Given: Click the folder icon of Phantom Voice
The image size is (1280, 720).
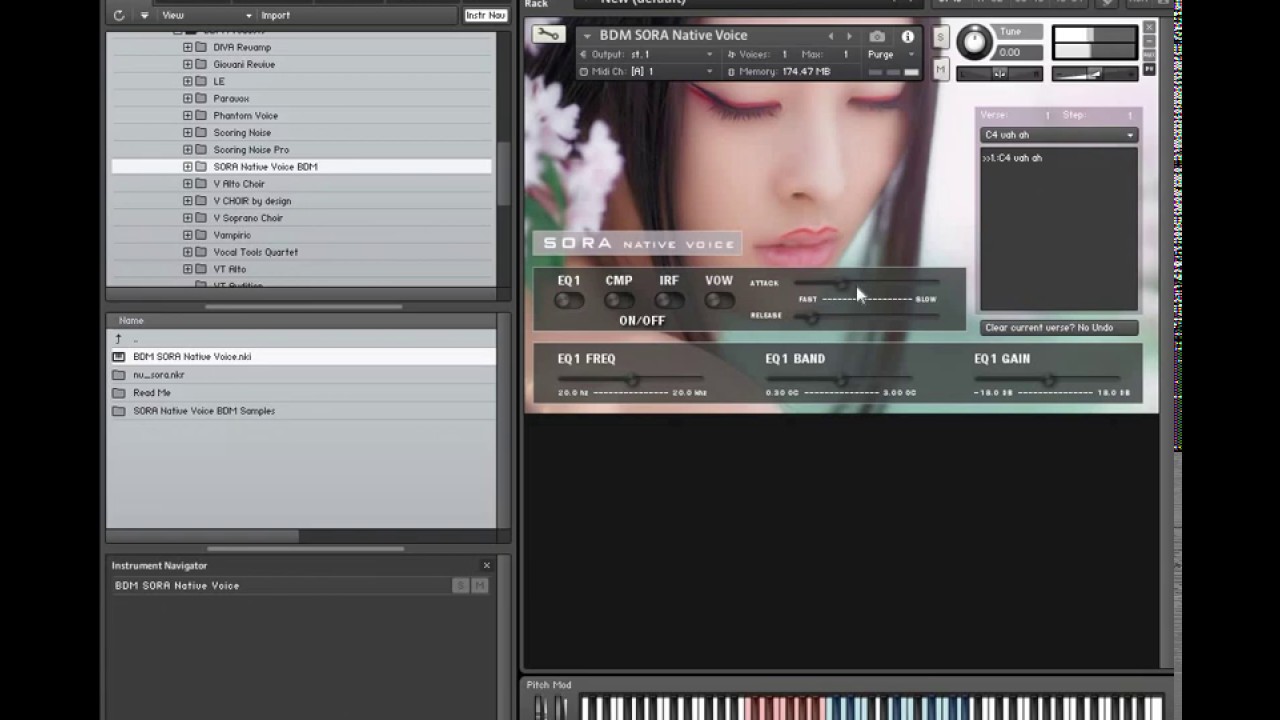Looking at the screenshot, I should point(201,115).
